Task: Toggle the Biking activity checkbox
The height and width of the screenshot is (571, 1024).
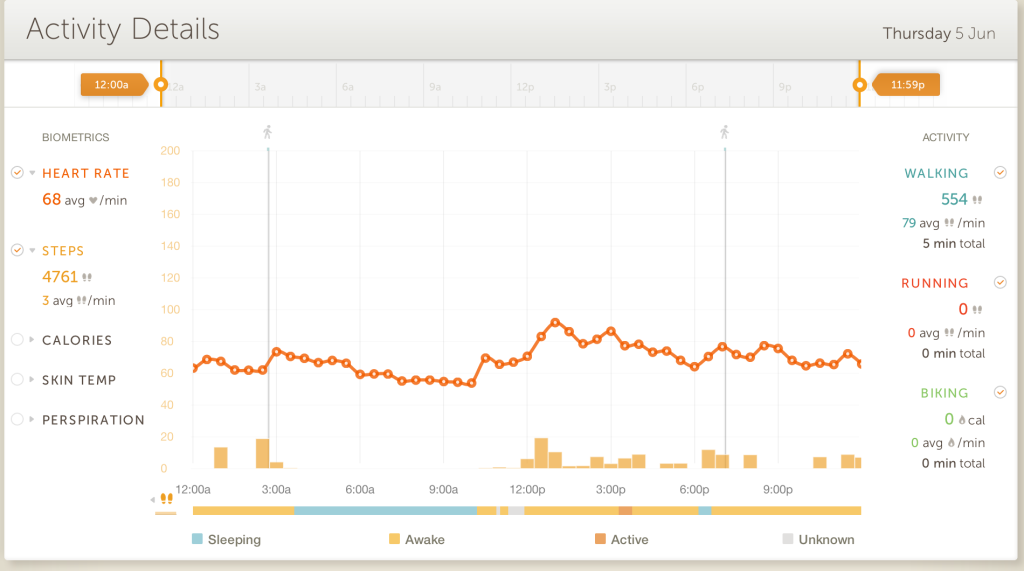Action: [1000, 392]
